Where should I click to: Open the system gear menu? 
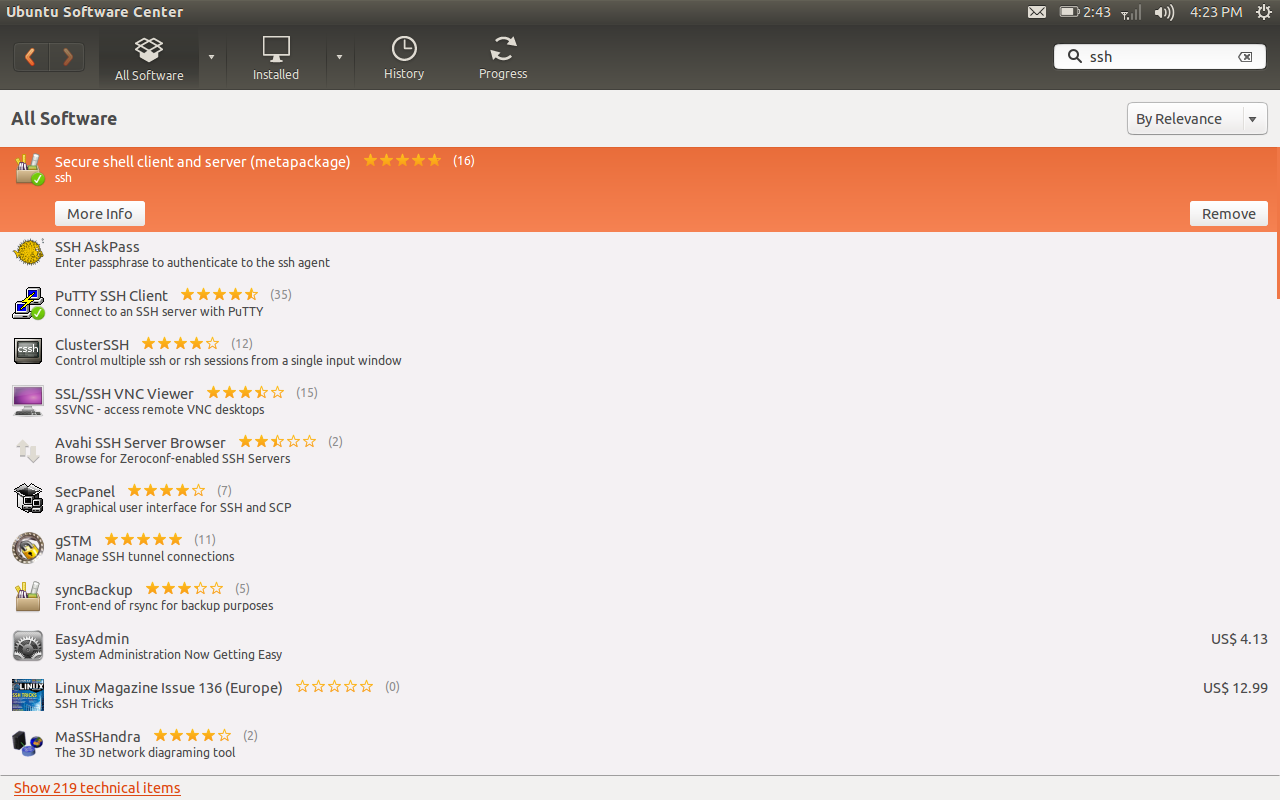pos(1263,13)
